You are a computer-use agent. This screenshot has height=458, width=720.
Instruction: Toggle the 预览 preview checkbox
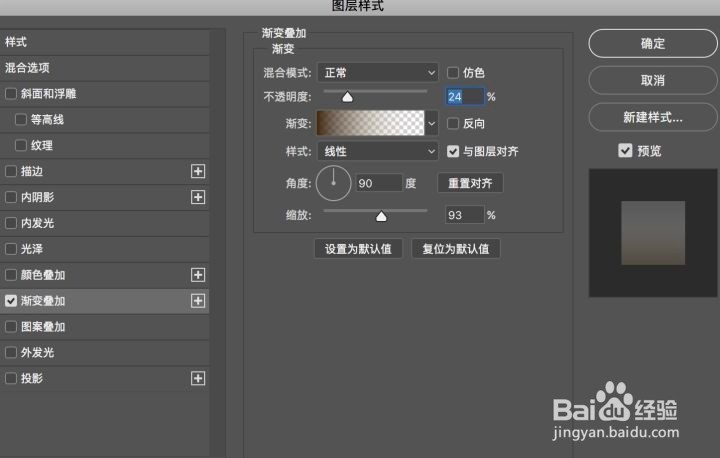pyautogui.click(x=625, y=150)
